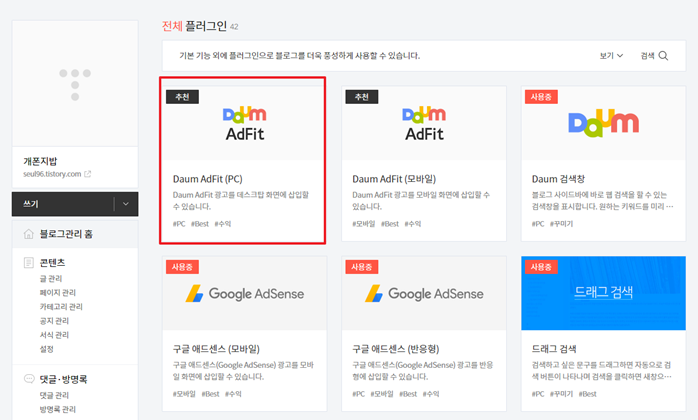698x420 pixels.
Task: Open the 구글 애드센스 (모바일) plugin title
Action: tap(216, 349)
